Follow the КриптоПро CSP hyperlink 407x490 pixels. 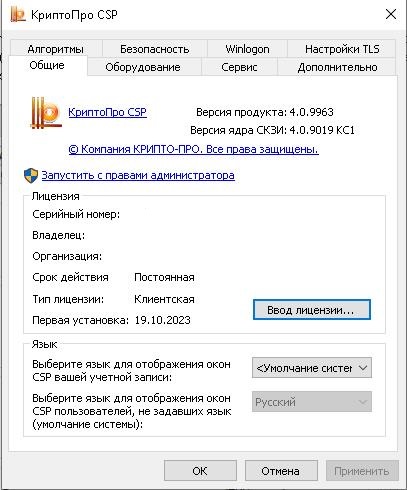107,112
